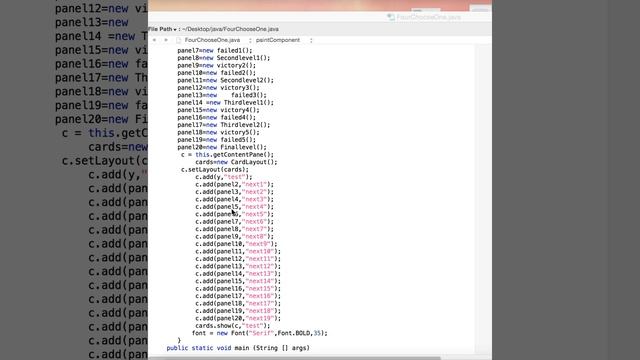Viewport: 640px width, 360px height.
Task: Click the line 'c.add(panel7,"next6");'
Action: 234,222
